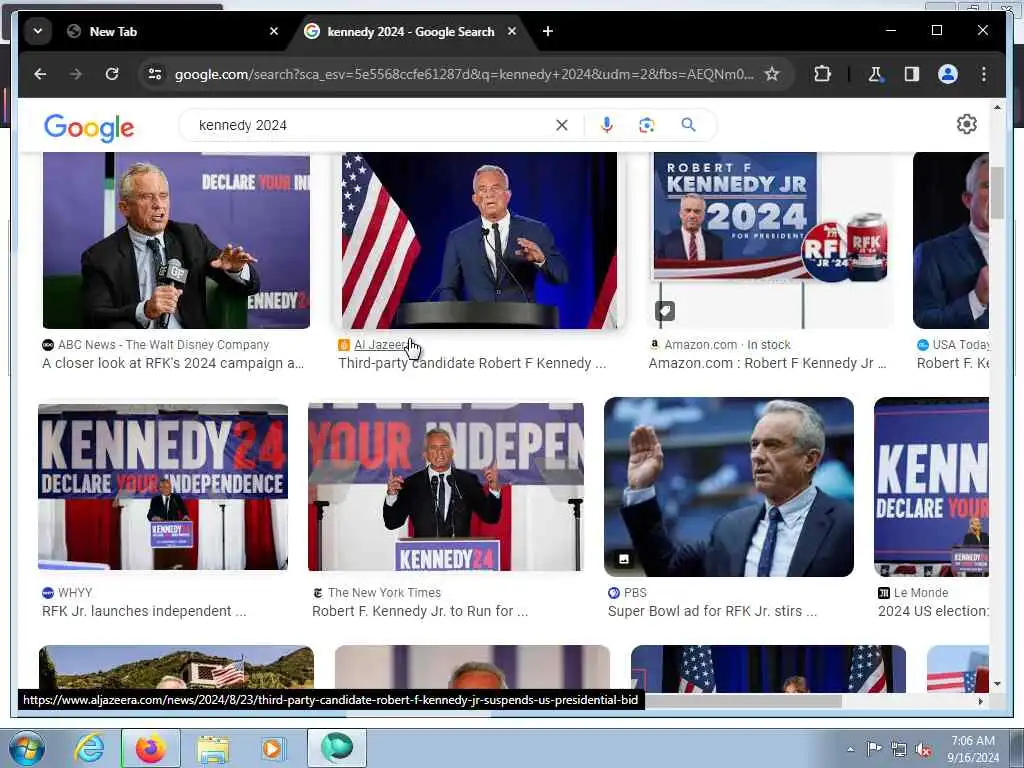Open the Amazon Kennedy Jr 2024 yard sign image
Viewport: 1024px width, 768px height.
[771, 240]
